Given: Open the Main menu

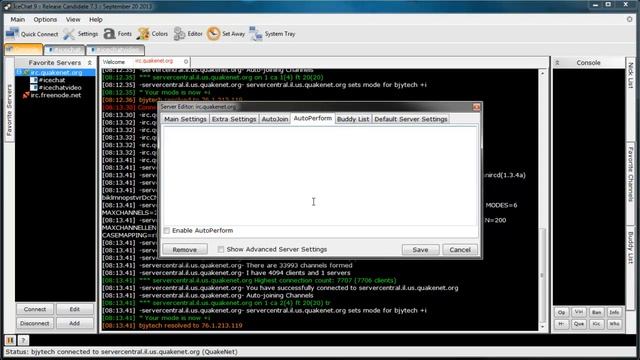Looking at the screenshot, I should tap(18, 19).
